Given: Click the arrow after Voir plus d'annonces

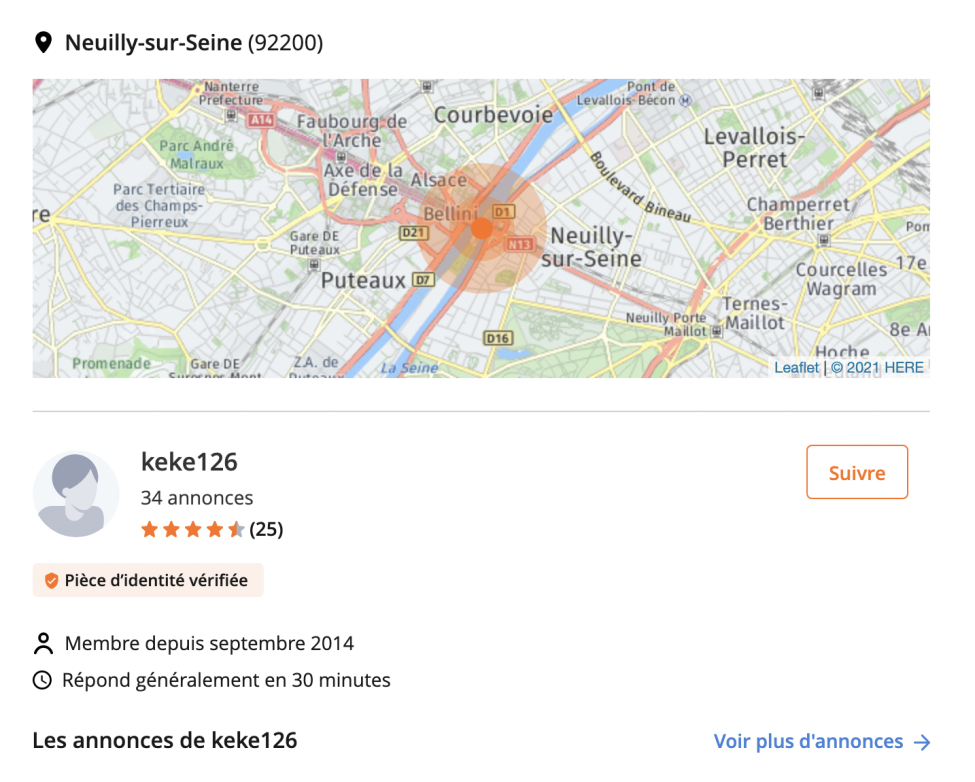Looking at the screenshot, I should [x=922, y=742].
